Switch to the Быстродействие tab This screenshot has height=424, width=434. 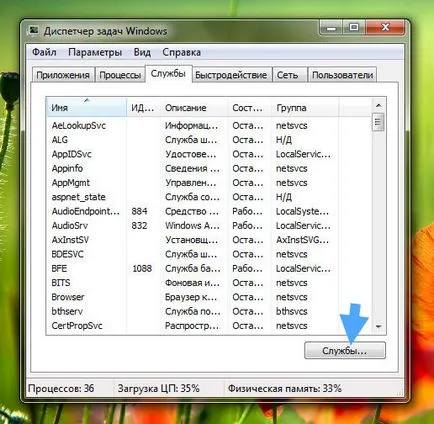(x=231, y=75)
